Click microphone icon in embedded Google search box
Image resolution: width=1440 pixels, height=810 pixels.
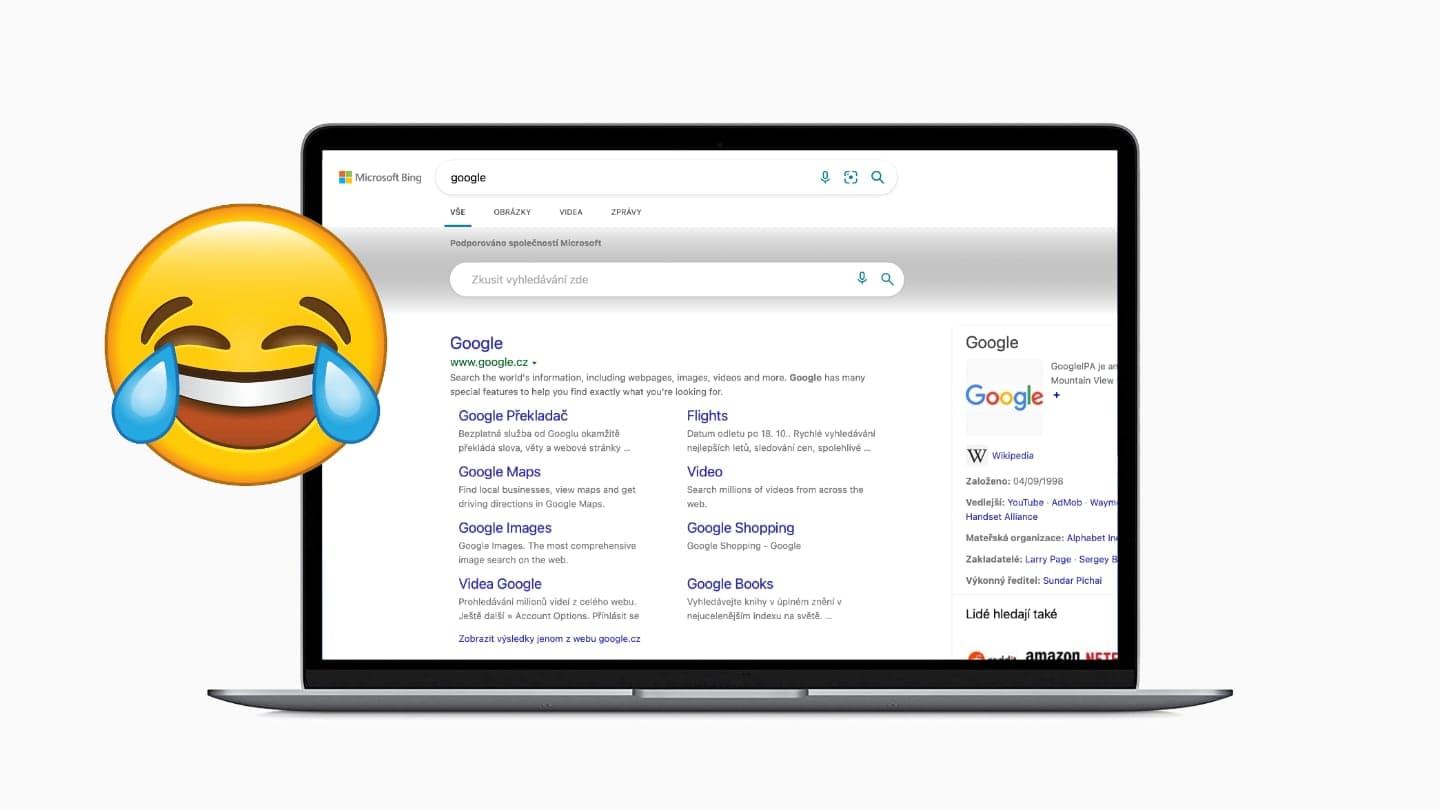(x=862, y=279)
